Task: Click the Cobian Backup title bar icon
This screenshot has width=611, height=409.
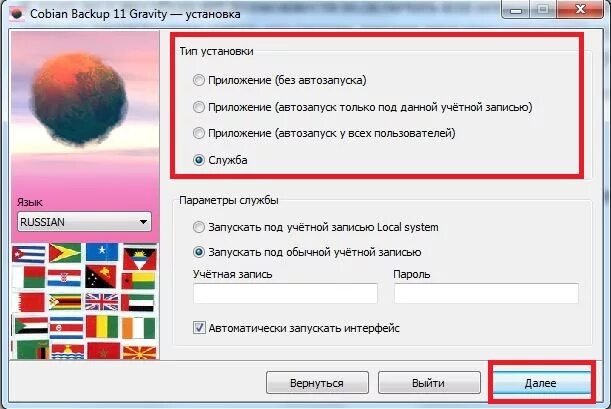Action: pyautogui.click(x=17, y=14)
